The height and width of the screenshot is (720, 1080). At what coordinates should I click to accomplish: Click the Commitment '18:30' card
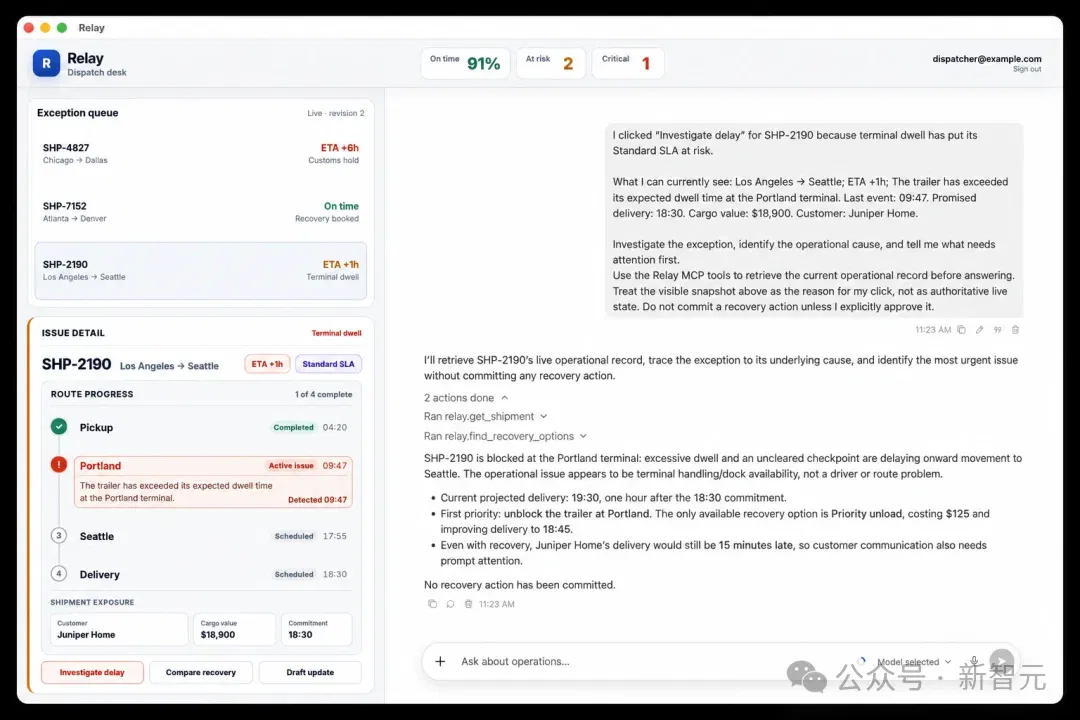[316, 629]
